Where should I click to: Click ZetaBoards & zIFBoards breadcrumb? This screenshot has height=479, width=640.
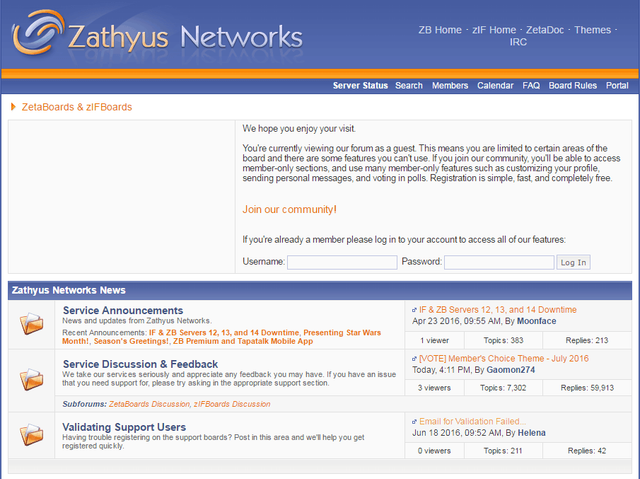(77, 107)
